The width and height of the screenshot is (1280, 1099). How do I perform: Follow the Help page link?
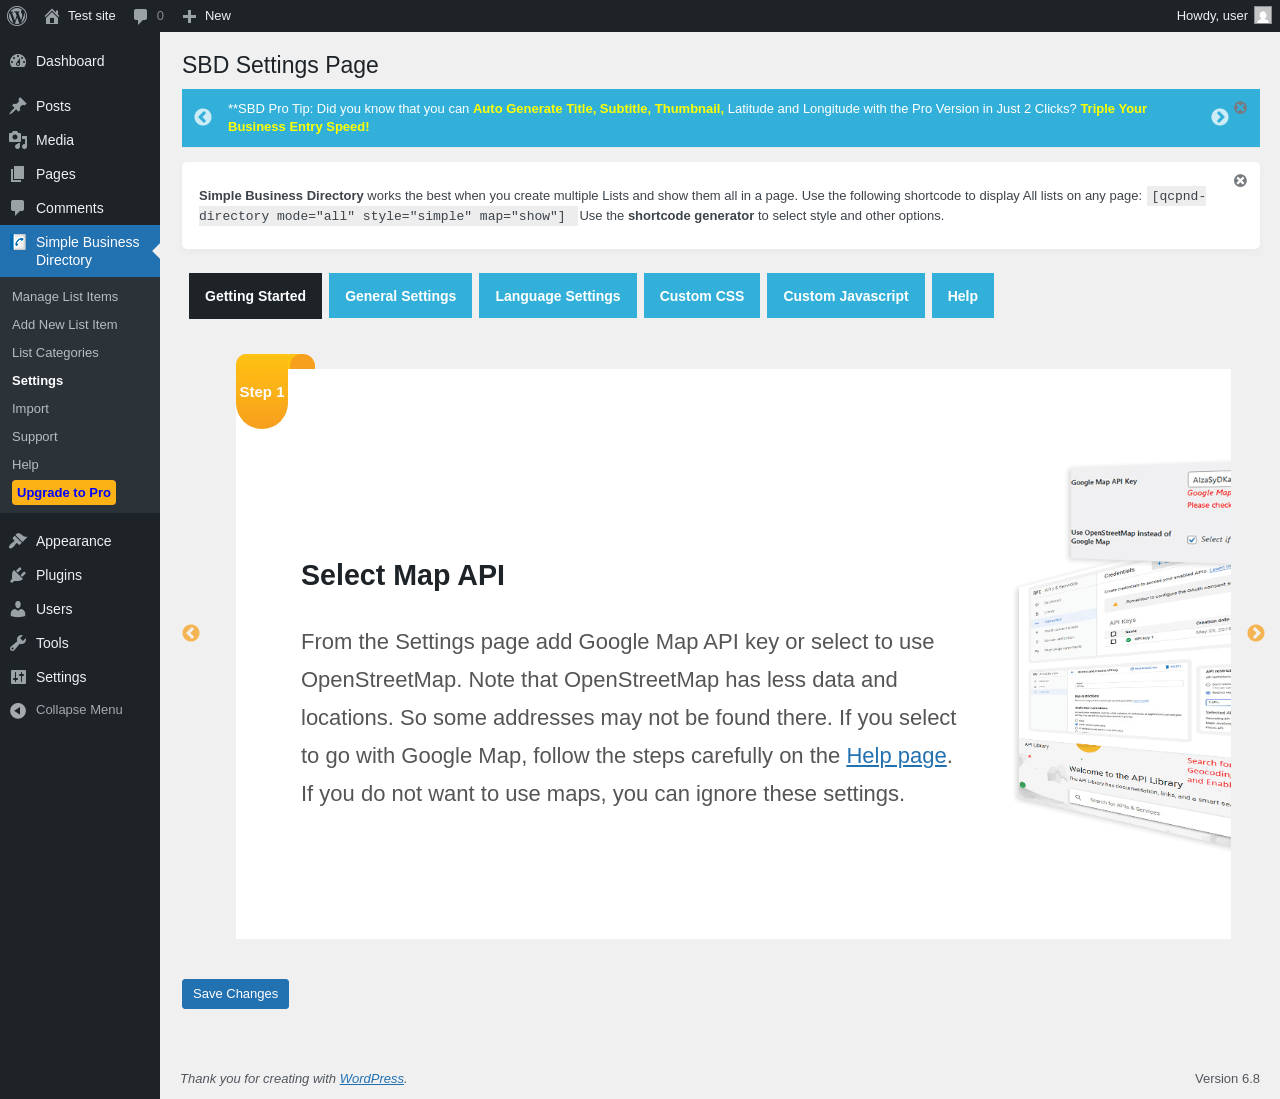(x=896, y=756)
